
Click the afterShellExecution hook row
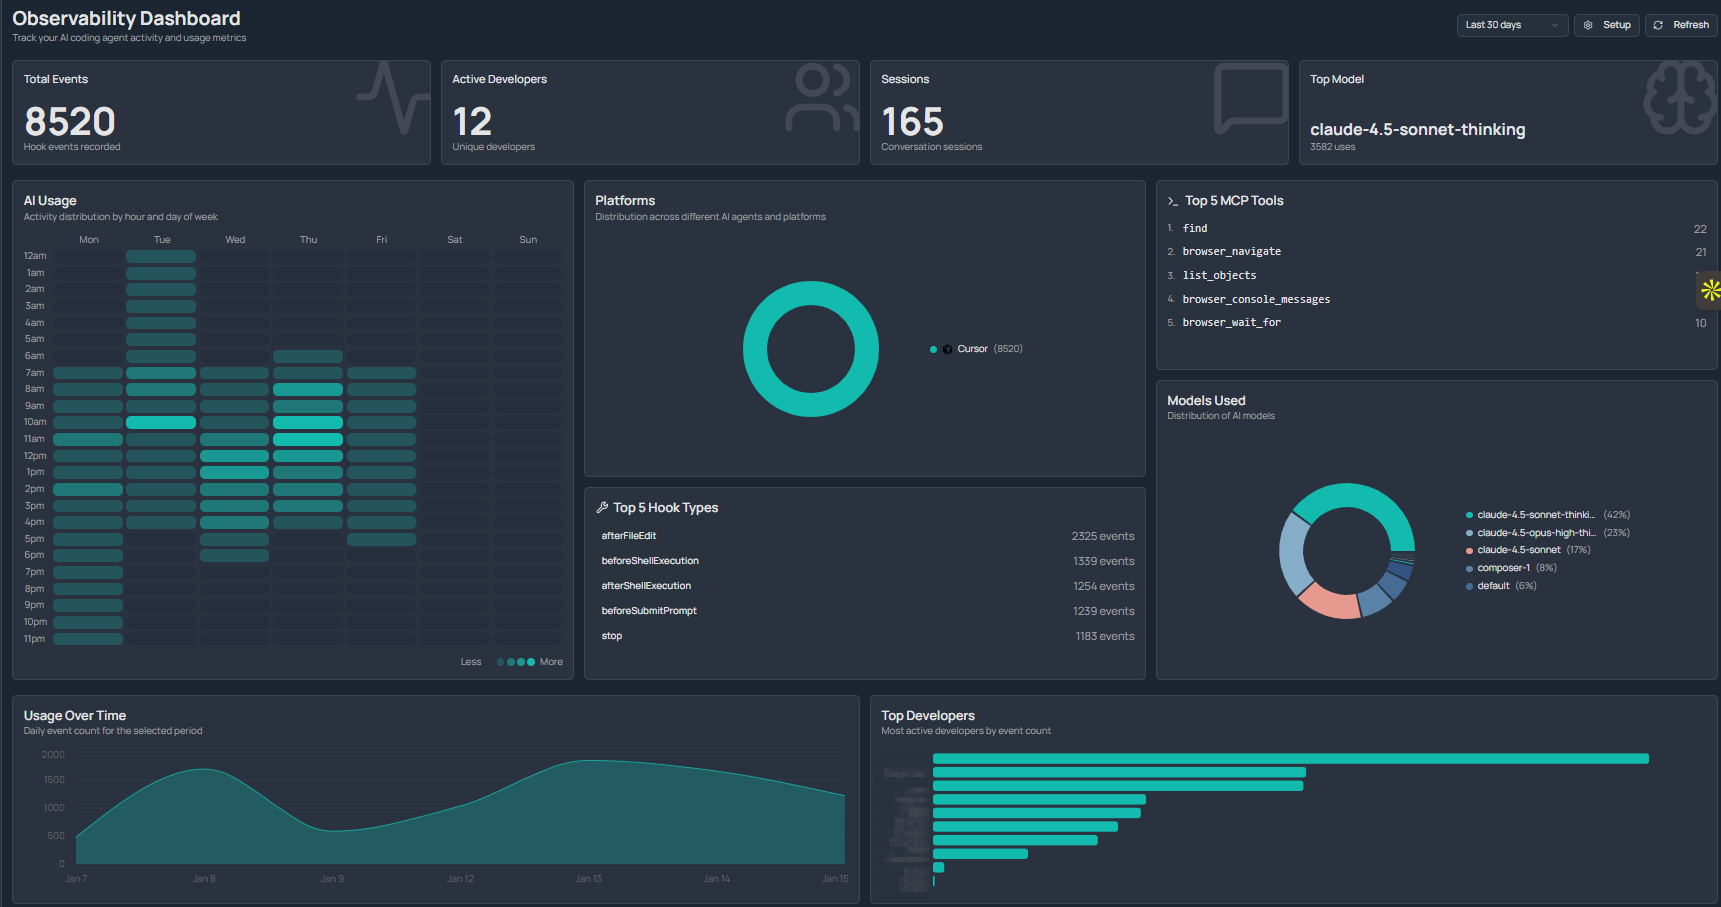[867, 586]
